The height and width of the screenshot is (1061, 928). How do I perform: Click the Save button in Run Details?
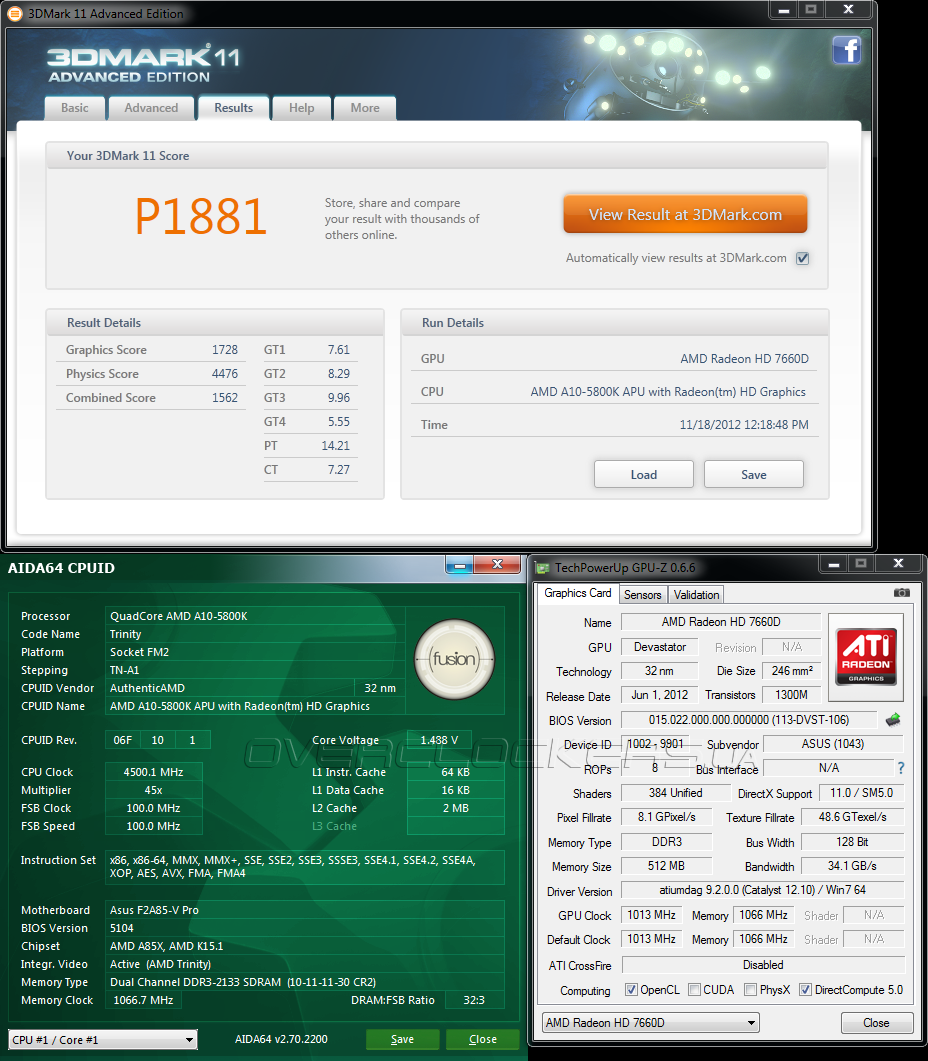coord(753,474)
